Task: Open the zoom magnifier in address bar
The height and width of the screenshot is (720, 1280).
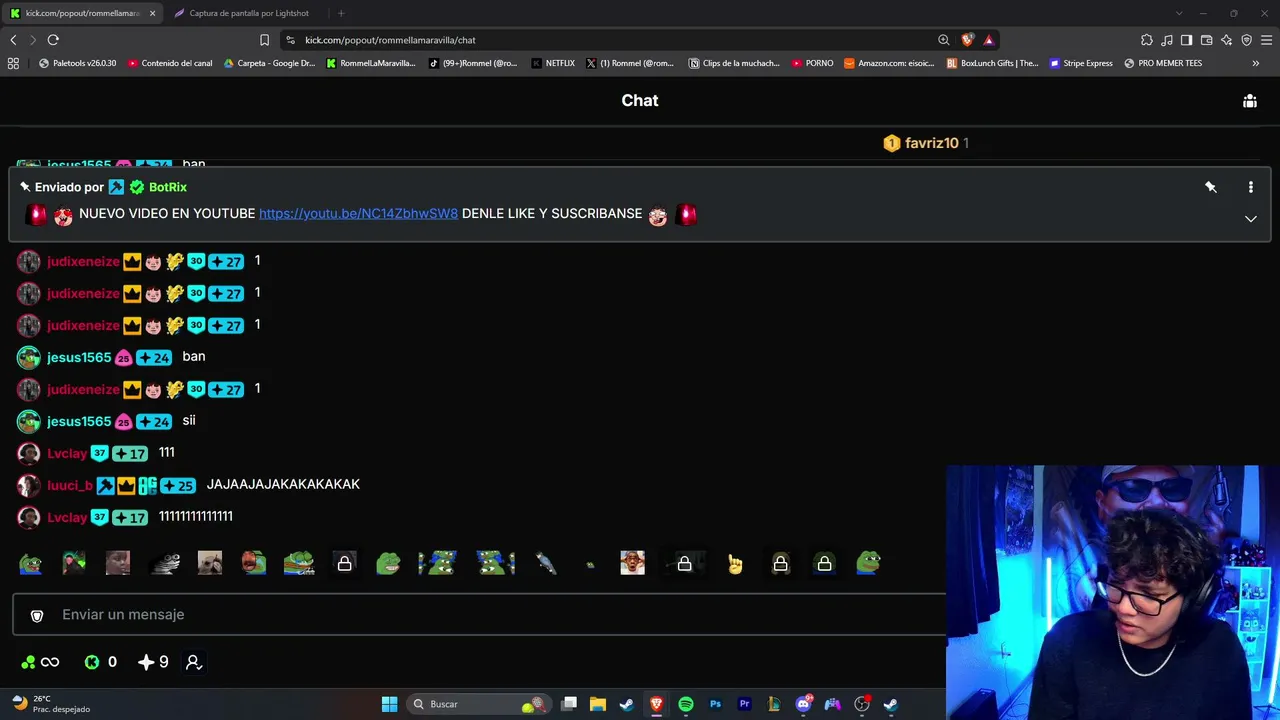Action: coord(944,40)
